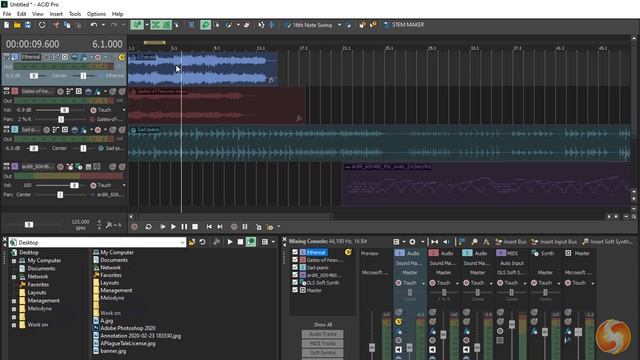640x360 pixels.
Task: Click the Audio Tracks filter button
Action: [322, 334]
